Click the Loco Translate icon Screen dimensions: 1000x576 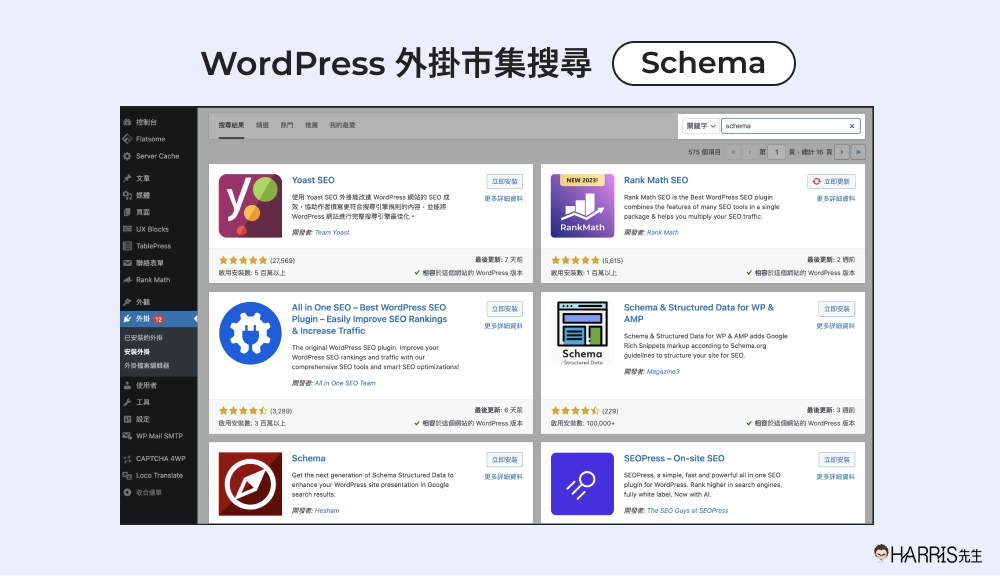(x=128, y=476)
